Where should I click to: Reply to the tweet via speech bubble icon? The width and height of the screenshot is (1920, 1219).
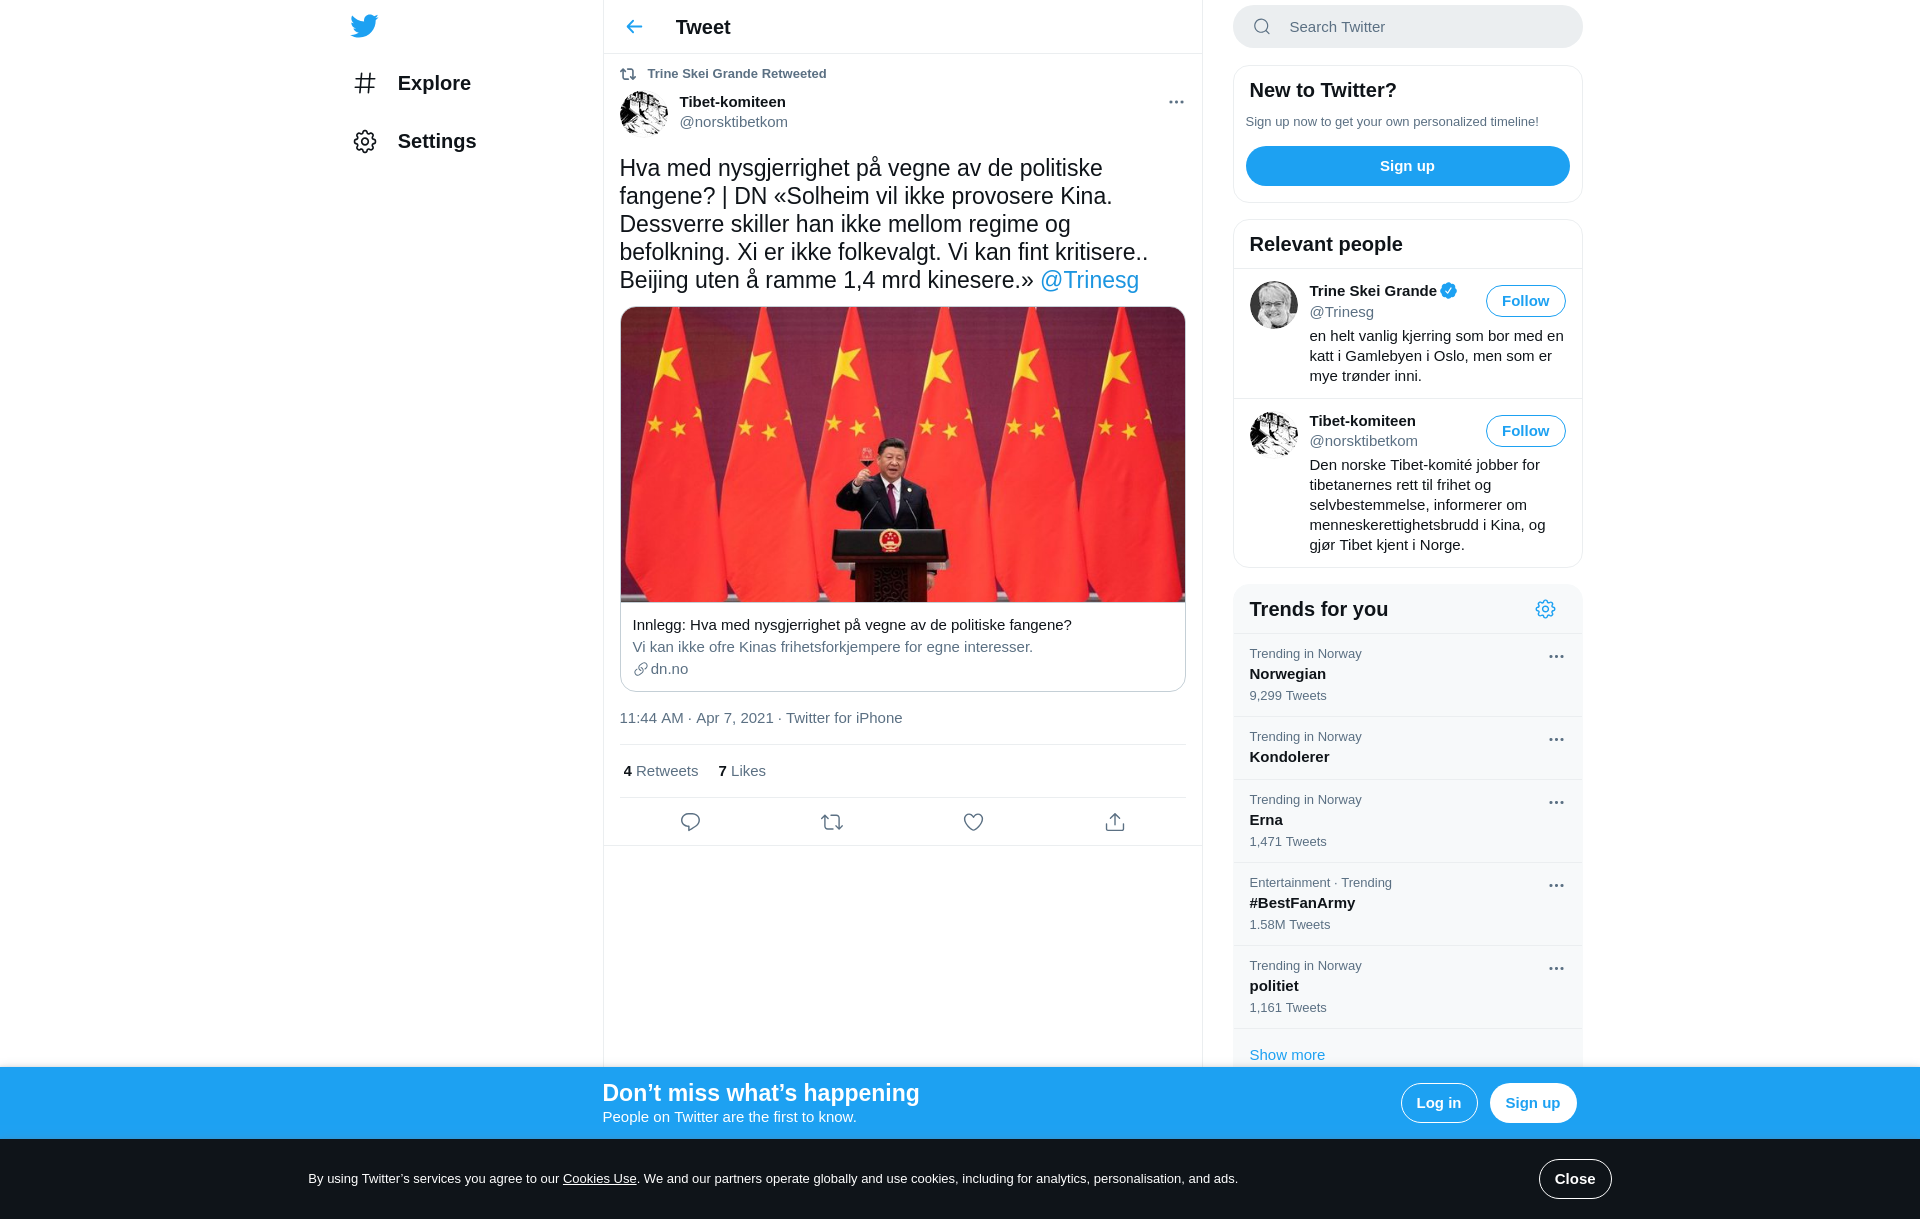pyautogui.click(x=690, y=822)
